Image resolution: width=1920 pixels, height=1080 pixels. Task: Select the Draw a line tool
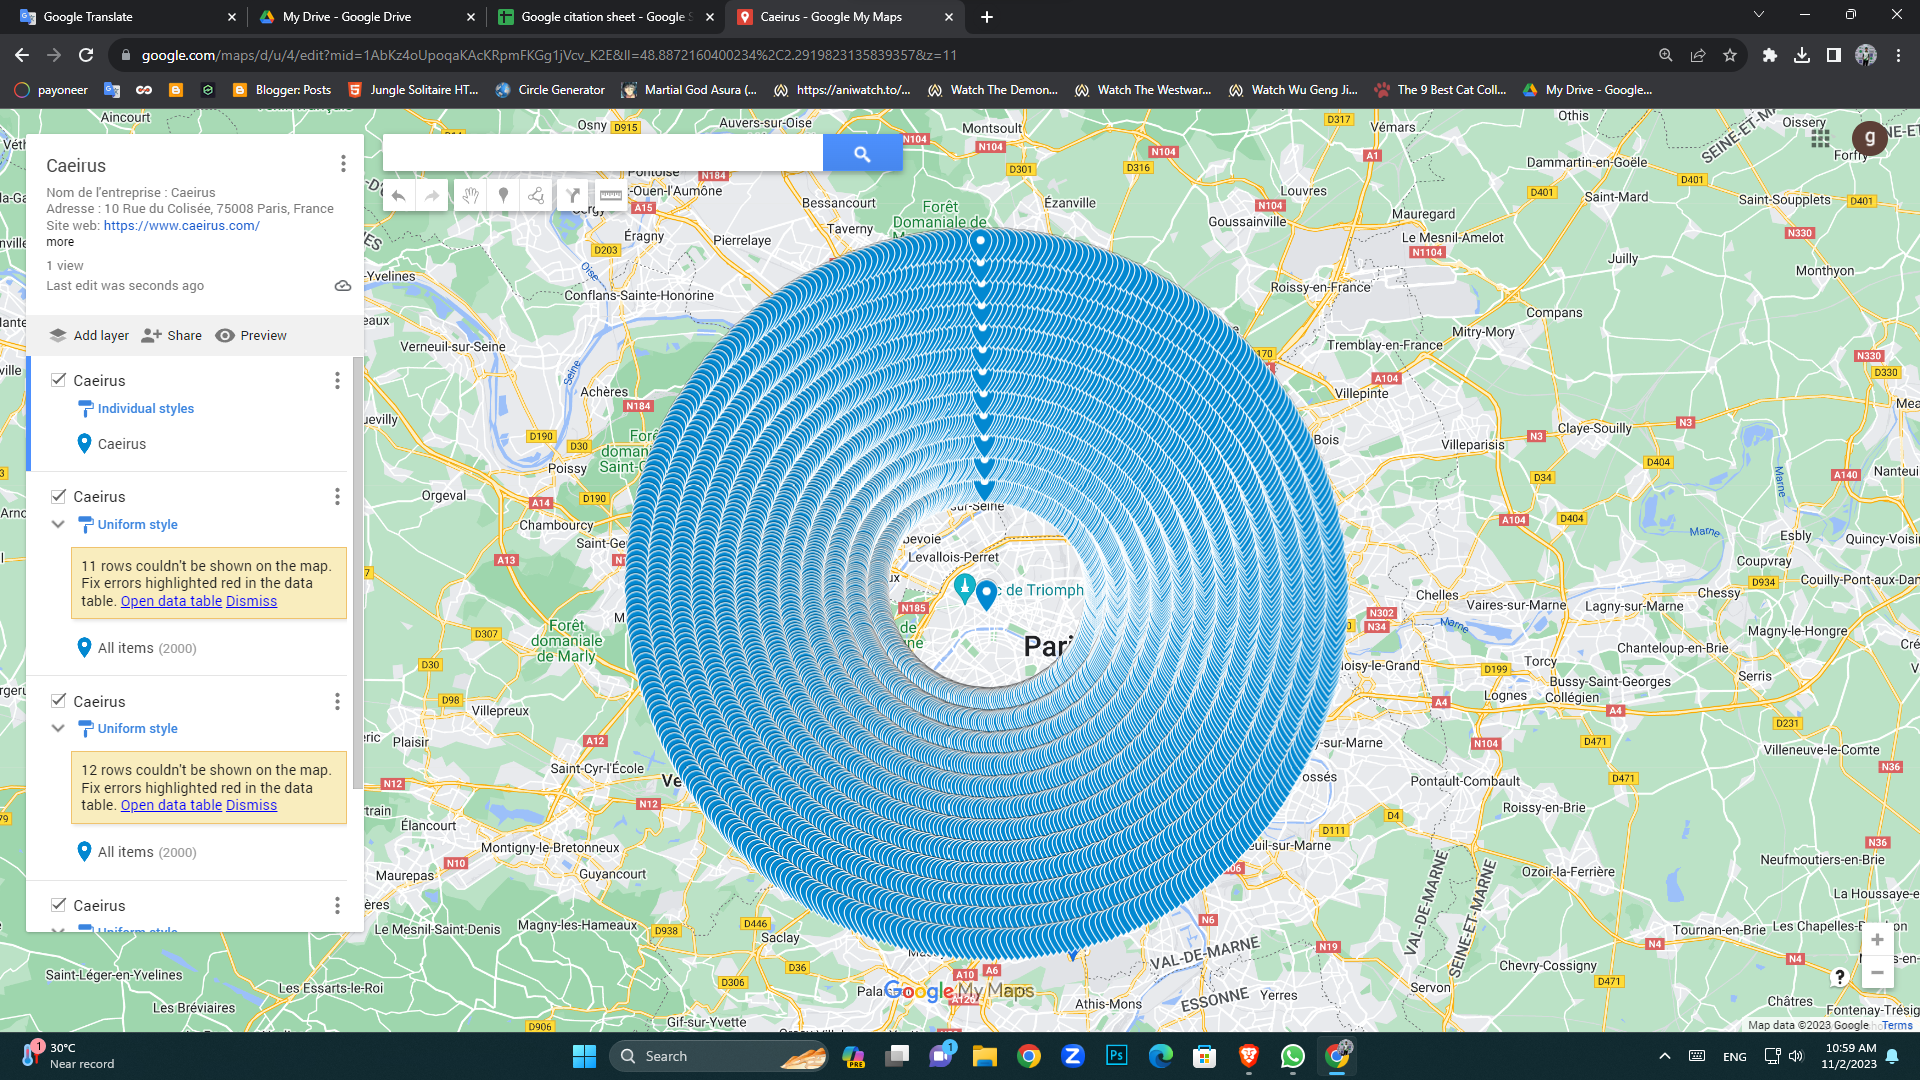click(537, 195)
